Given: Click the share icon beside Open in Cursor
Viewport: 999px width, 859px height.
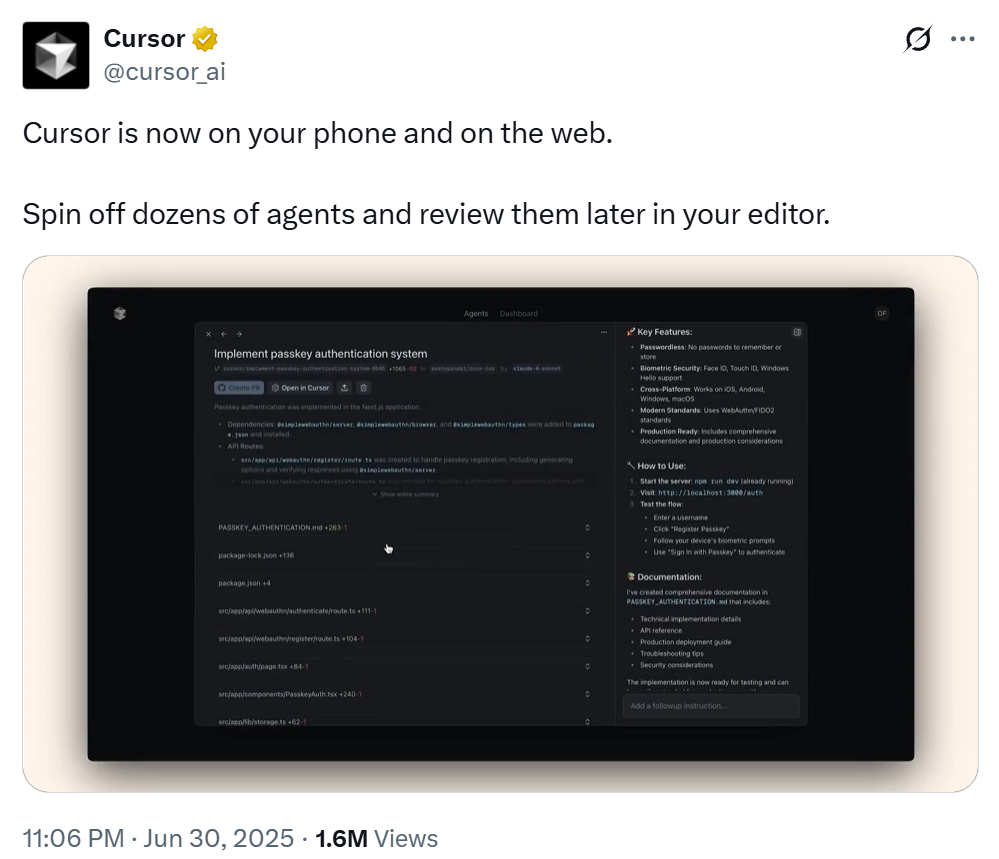Looking at the screenshot, I should (343, 387).
